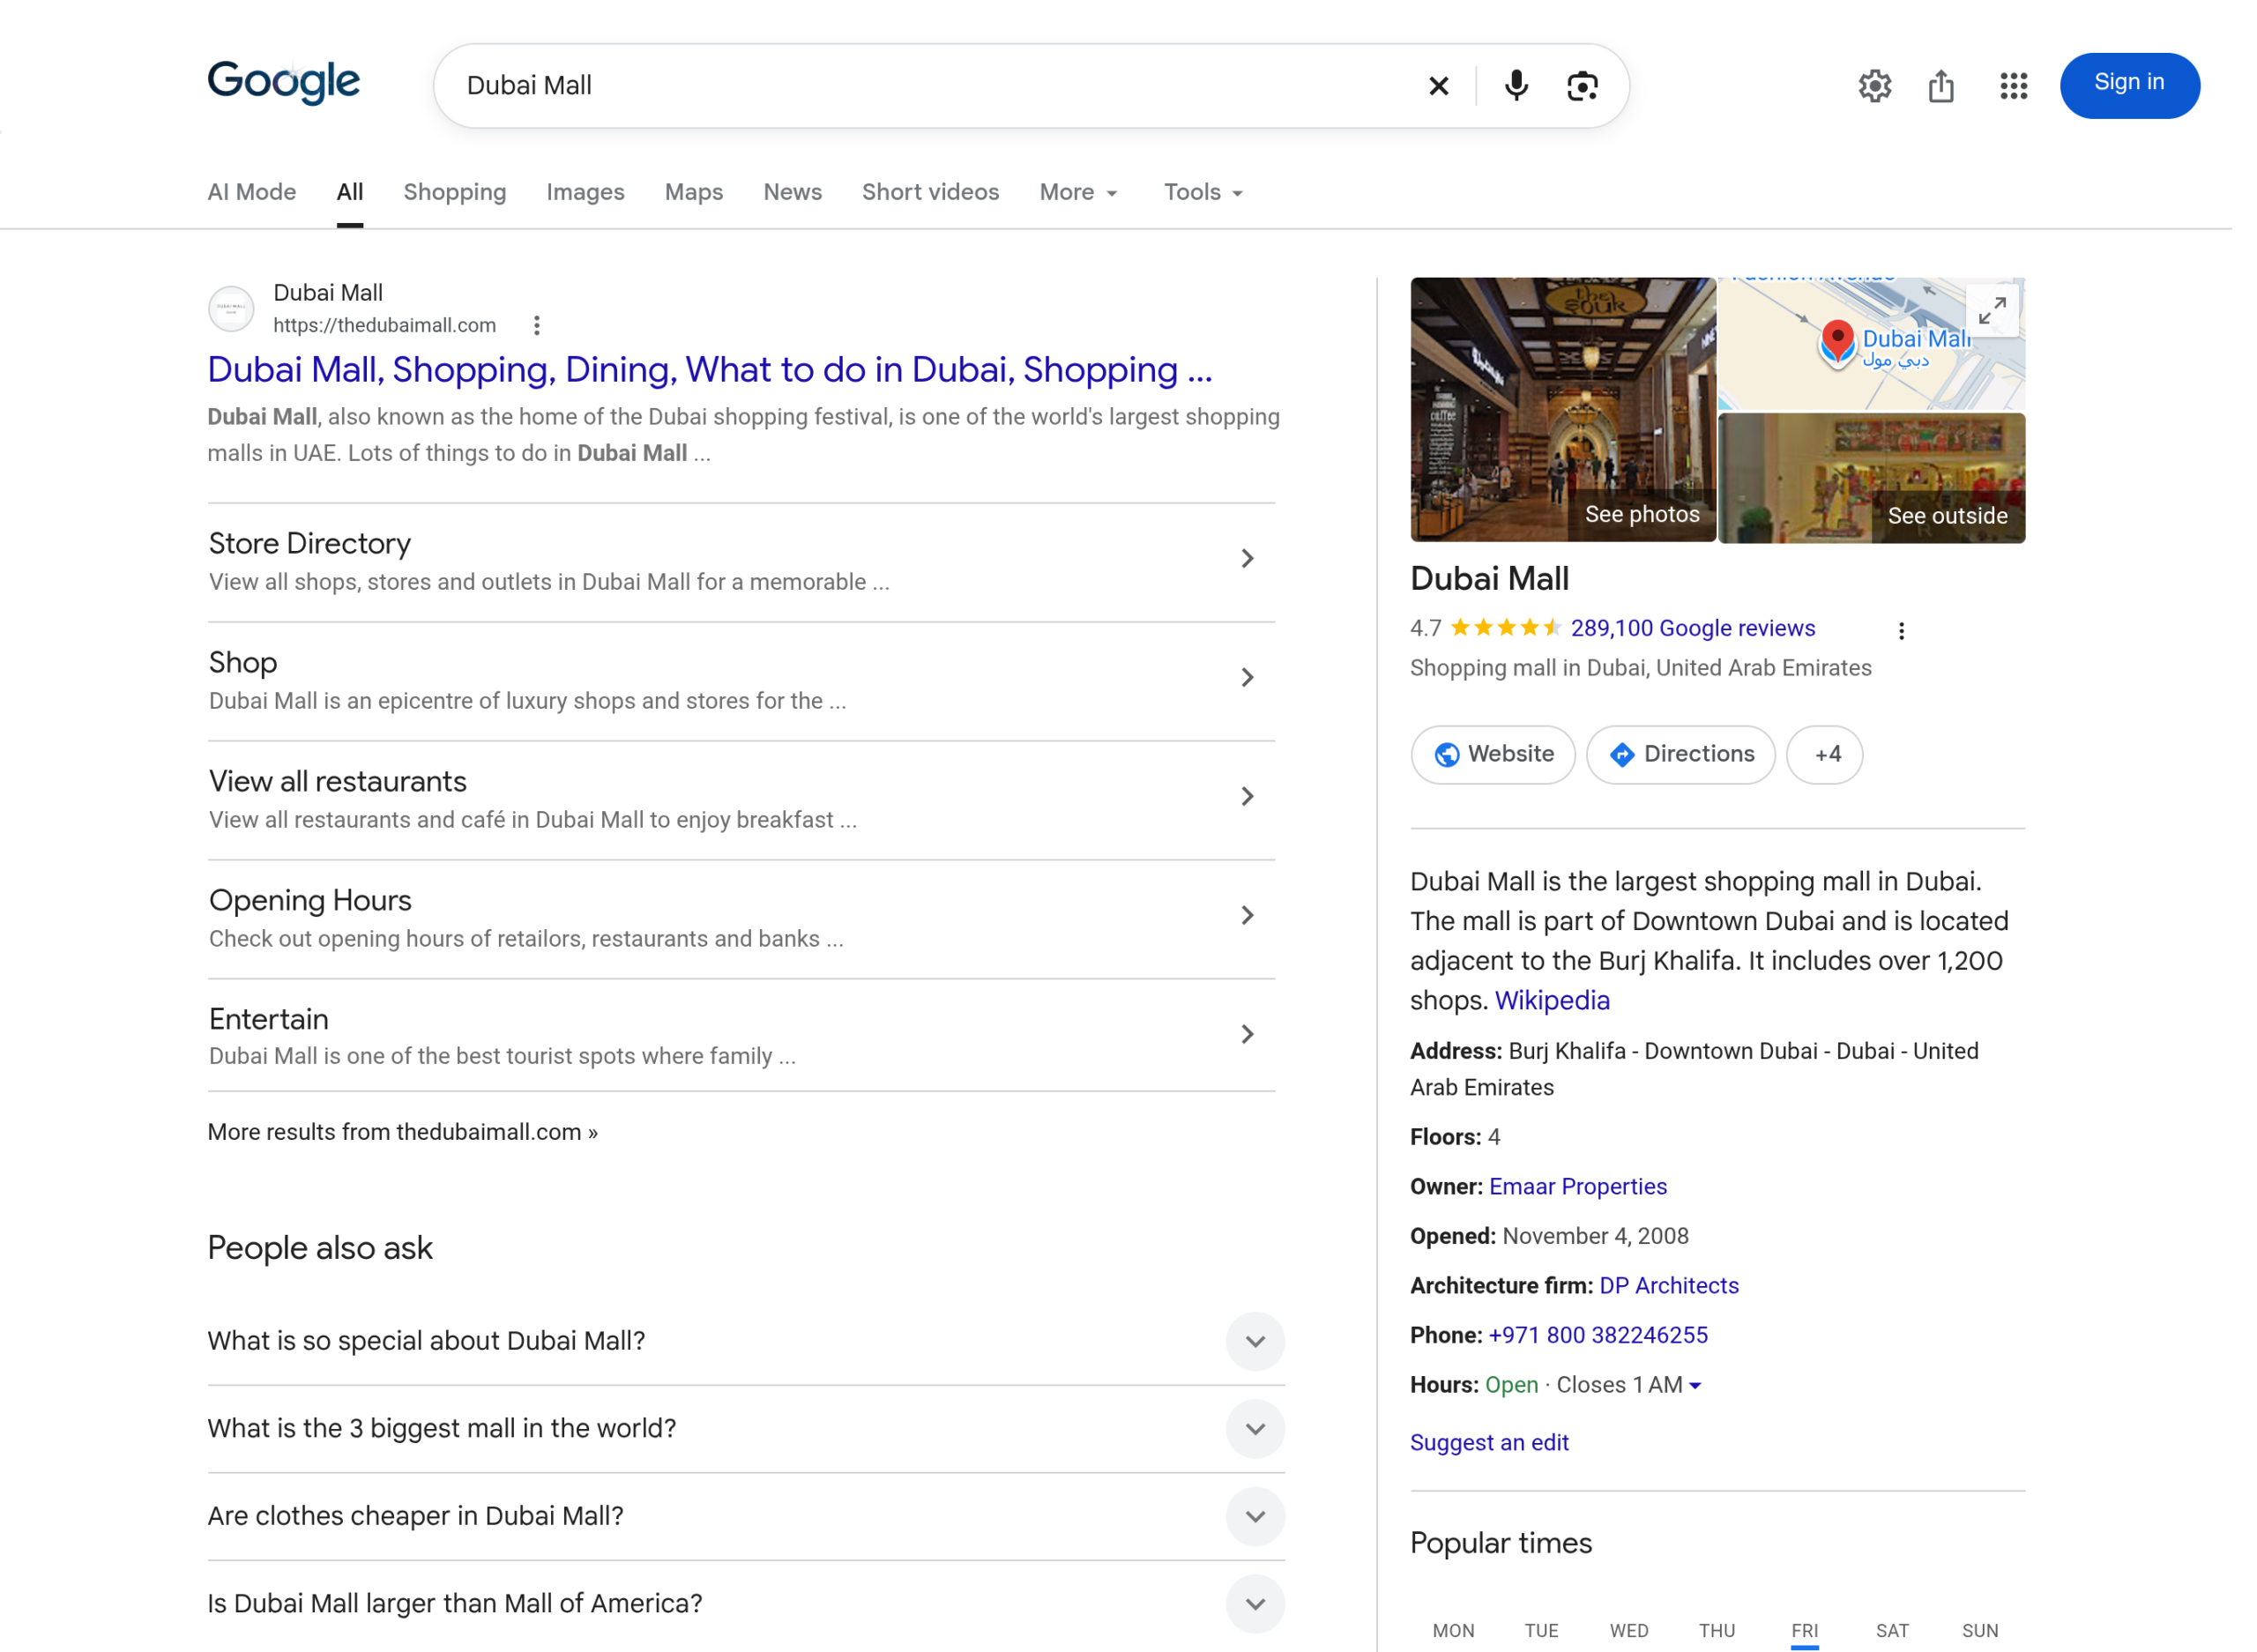Click the Google logo
The image size is (2257, 1652).
point(283,82)
